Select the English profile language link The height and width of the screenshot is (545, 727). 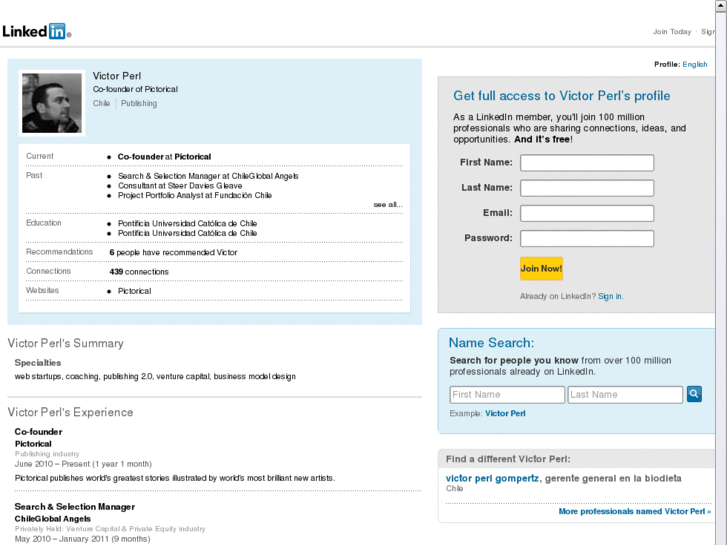(x=695, y=64)
